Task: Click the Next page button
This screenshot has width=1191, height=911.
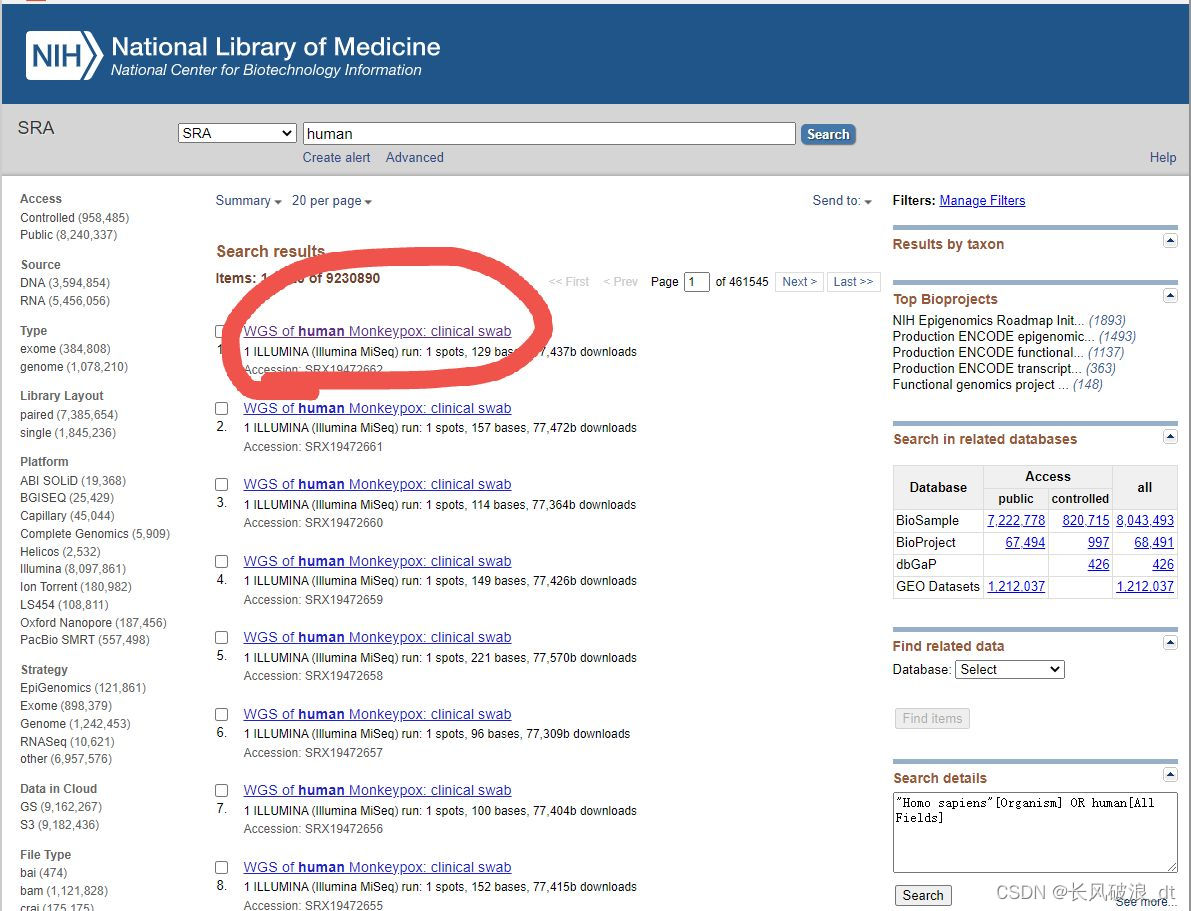Action: [x=799, y=282]
